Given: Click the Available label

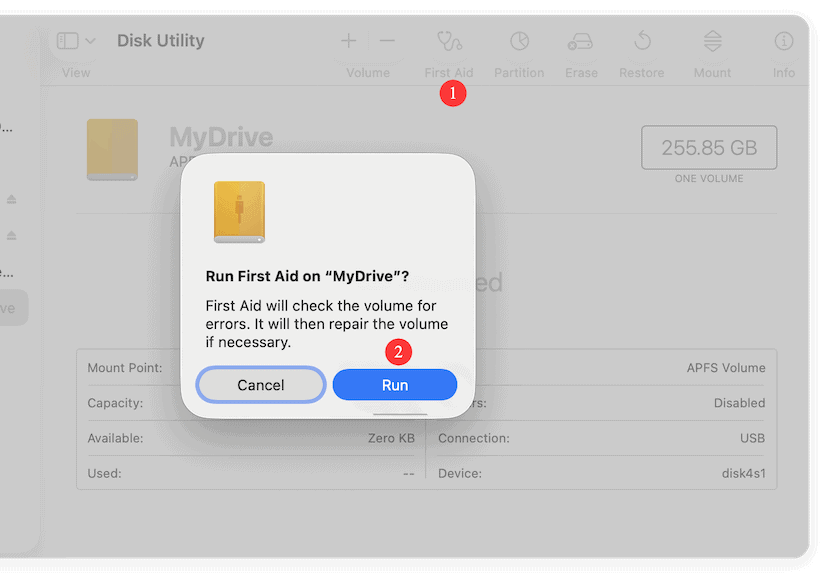Looking at the screenshot, I should (115, 438).
